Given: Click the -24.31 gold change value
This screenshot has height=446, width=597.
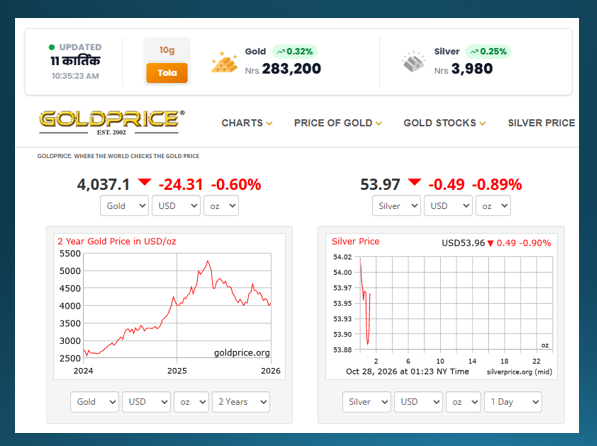Looking at the screenshot, I should click(180, 185).
